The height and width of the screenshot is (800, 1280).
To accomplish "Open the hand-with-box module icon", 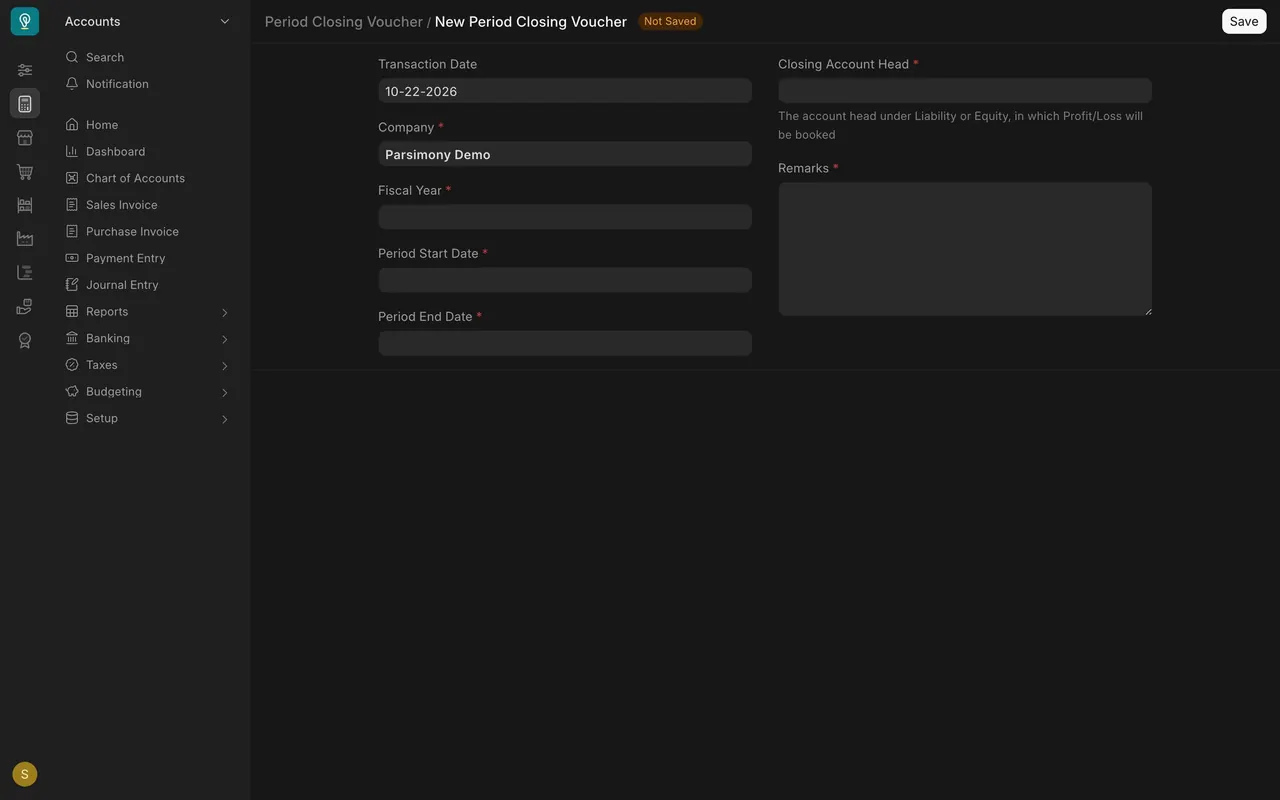I will (x=25, y=307).
